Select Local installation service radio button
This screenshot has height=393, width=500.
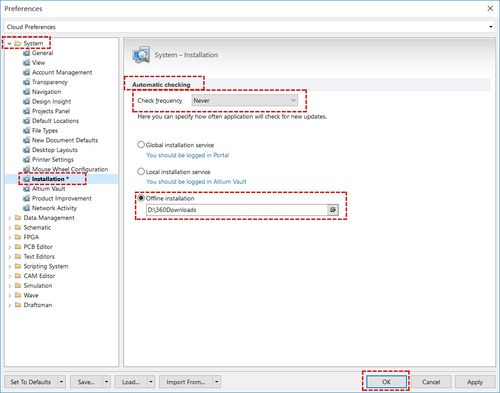click(x=141, y=171)
